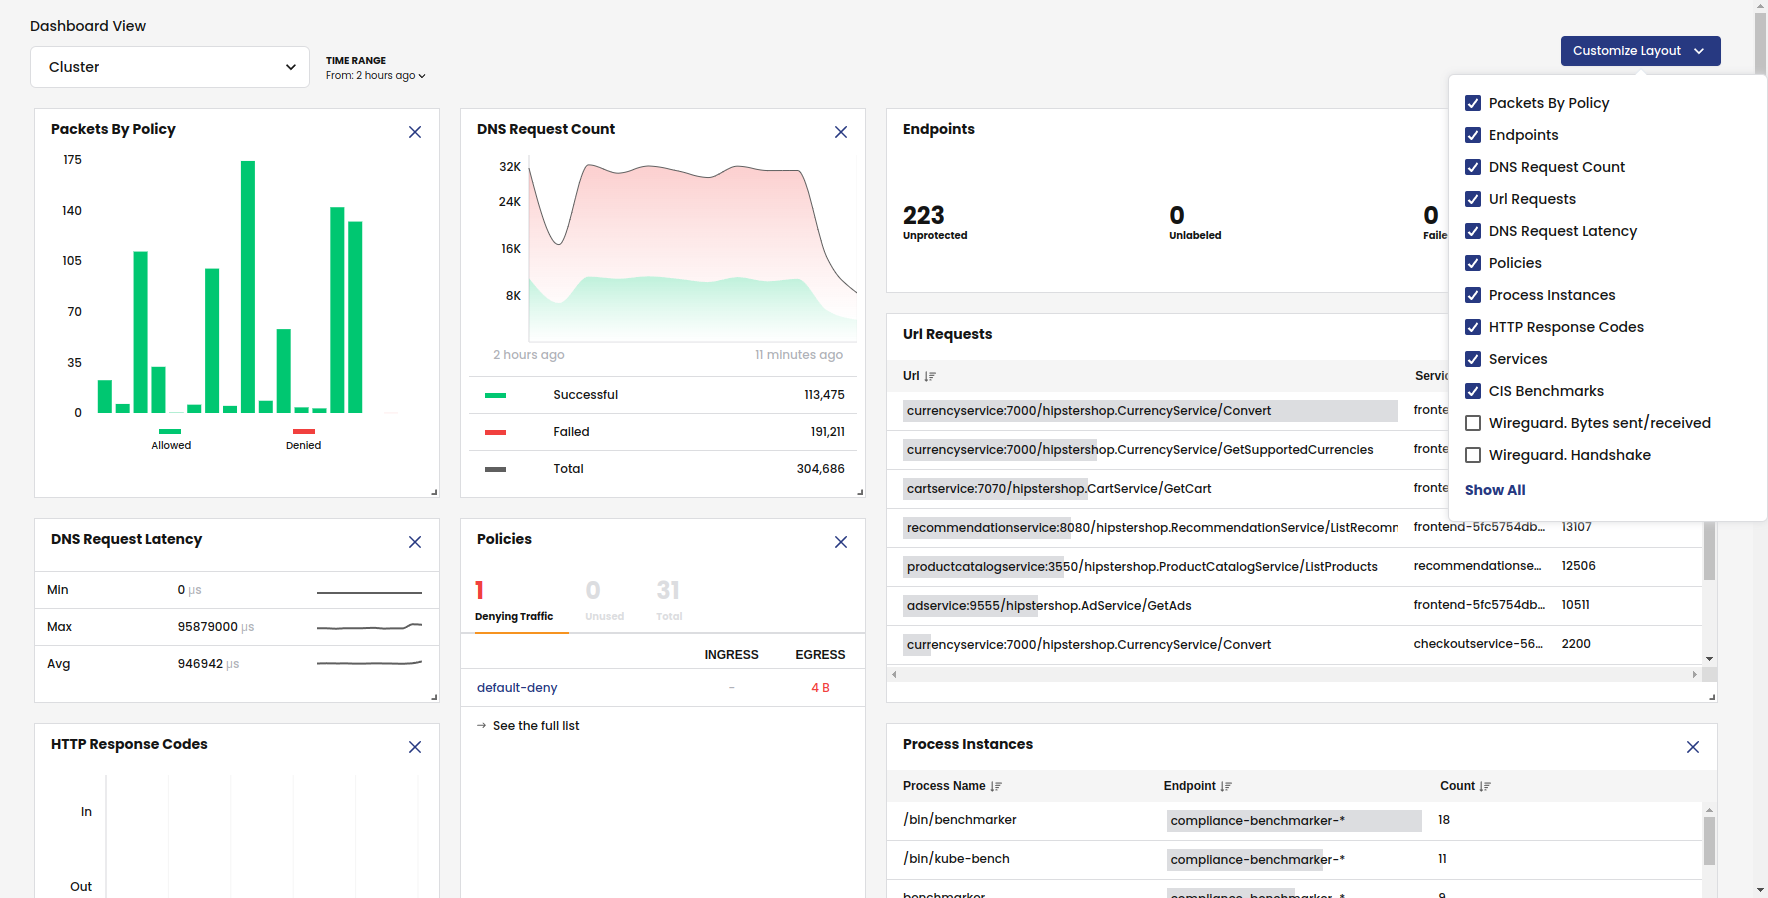
Task: Close the HTTP Response Codes widget
Action: point(415,747)
